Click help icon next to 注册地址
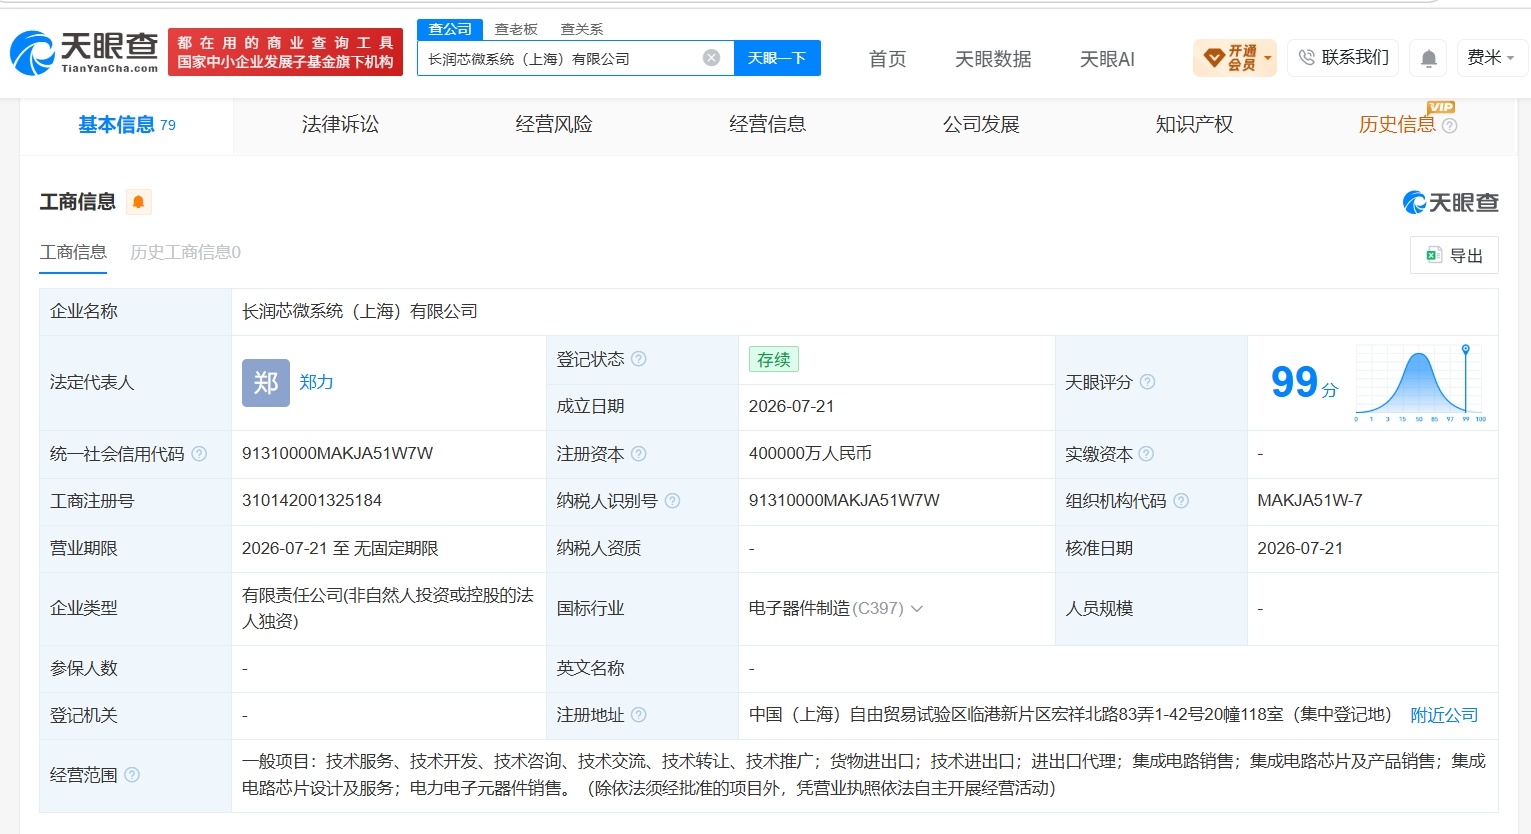Screen dimensions: 1531x834 coord(638,715)
